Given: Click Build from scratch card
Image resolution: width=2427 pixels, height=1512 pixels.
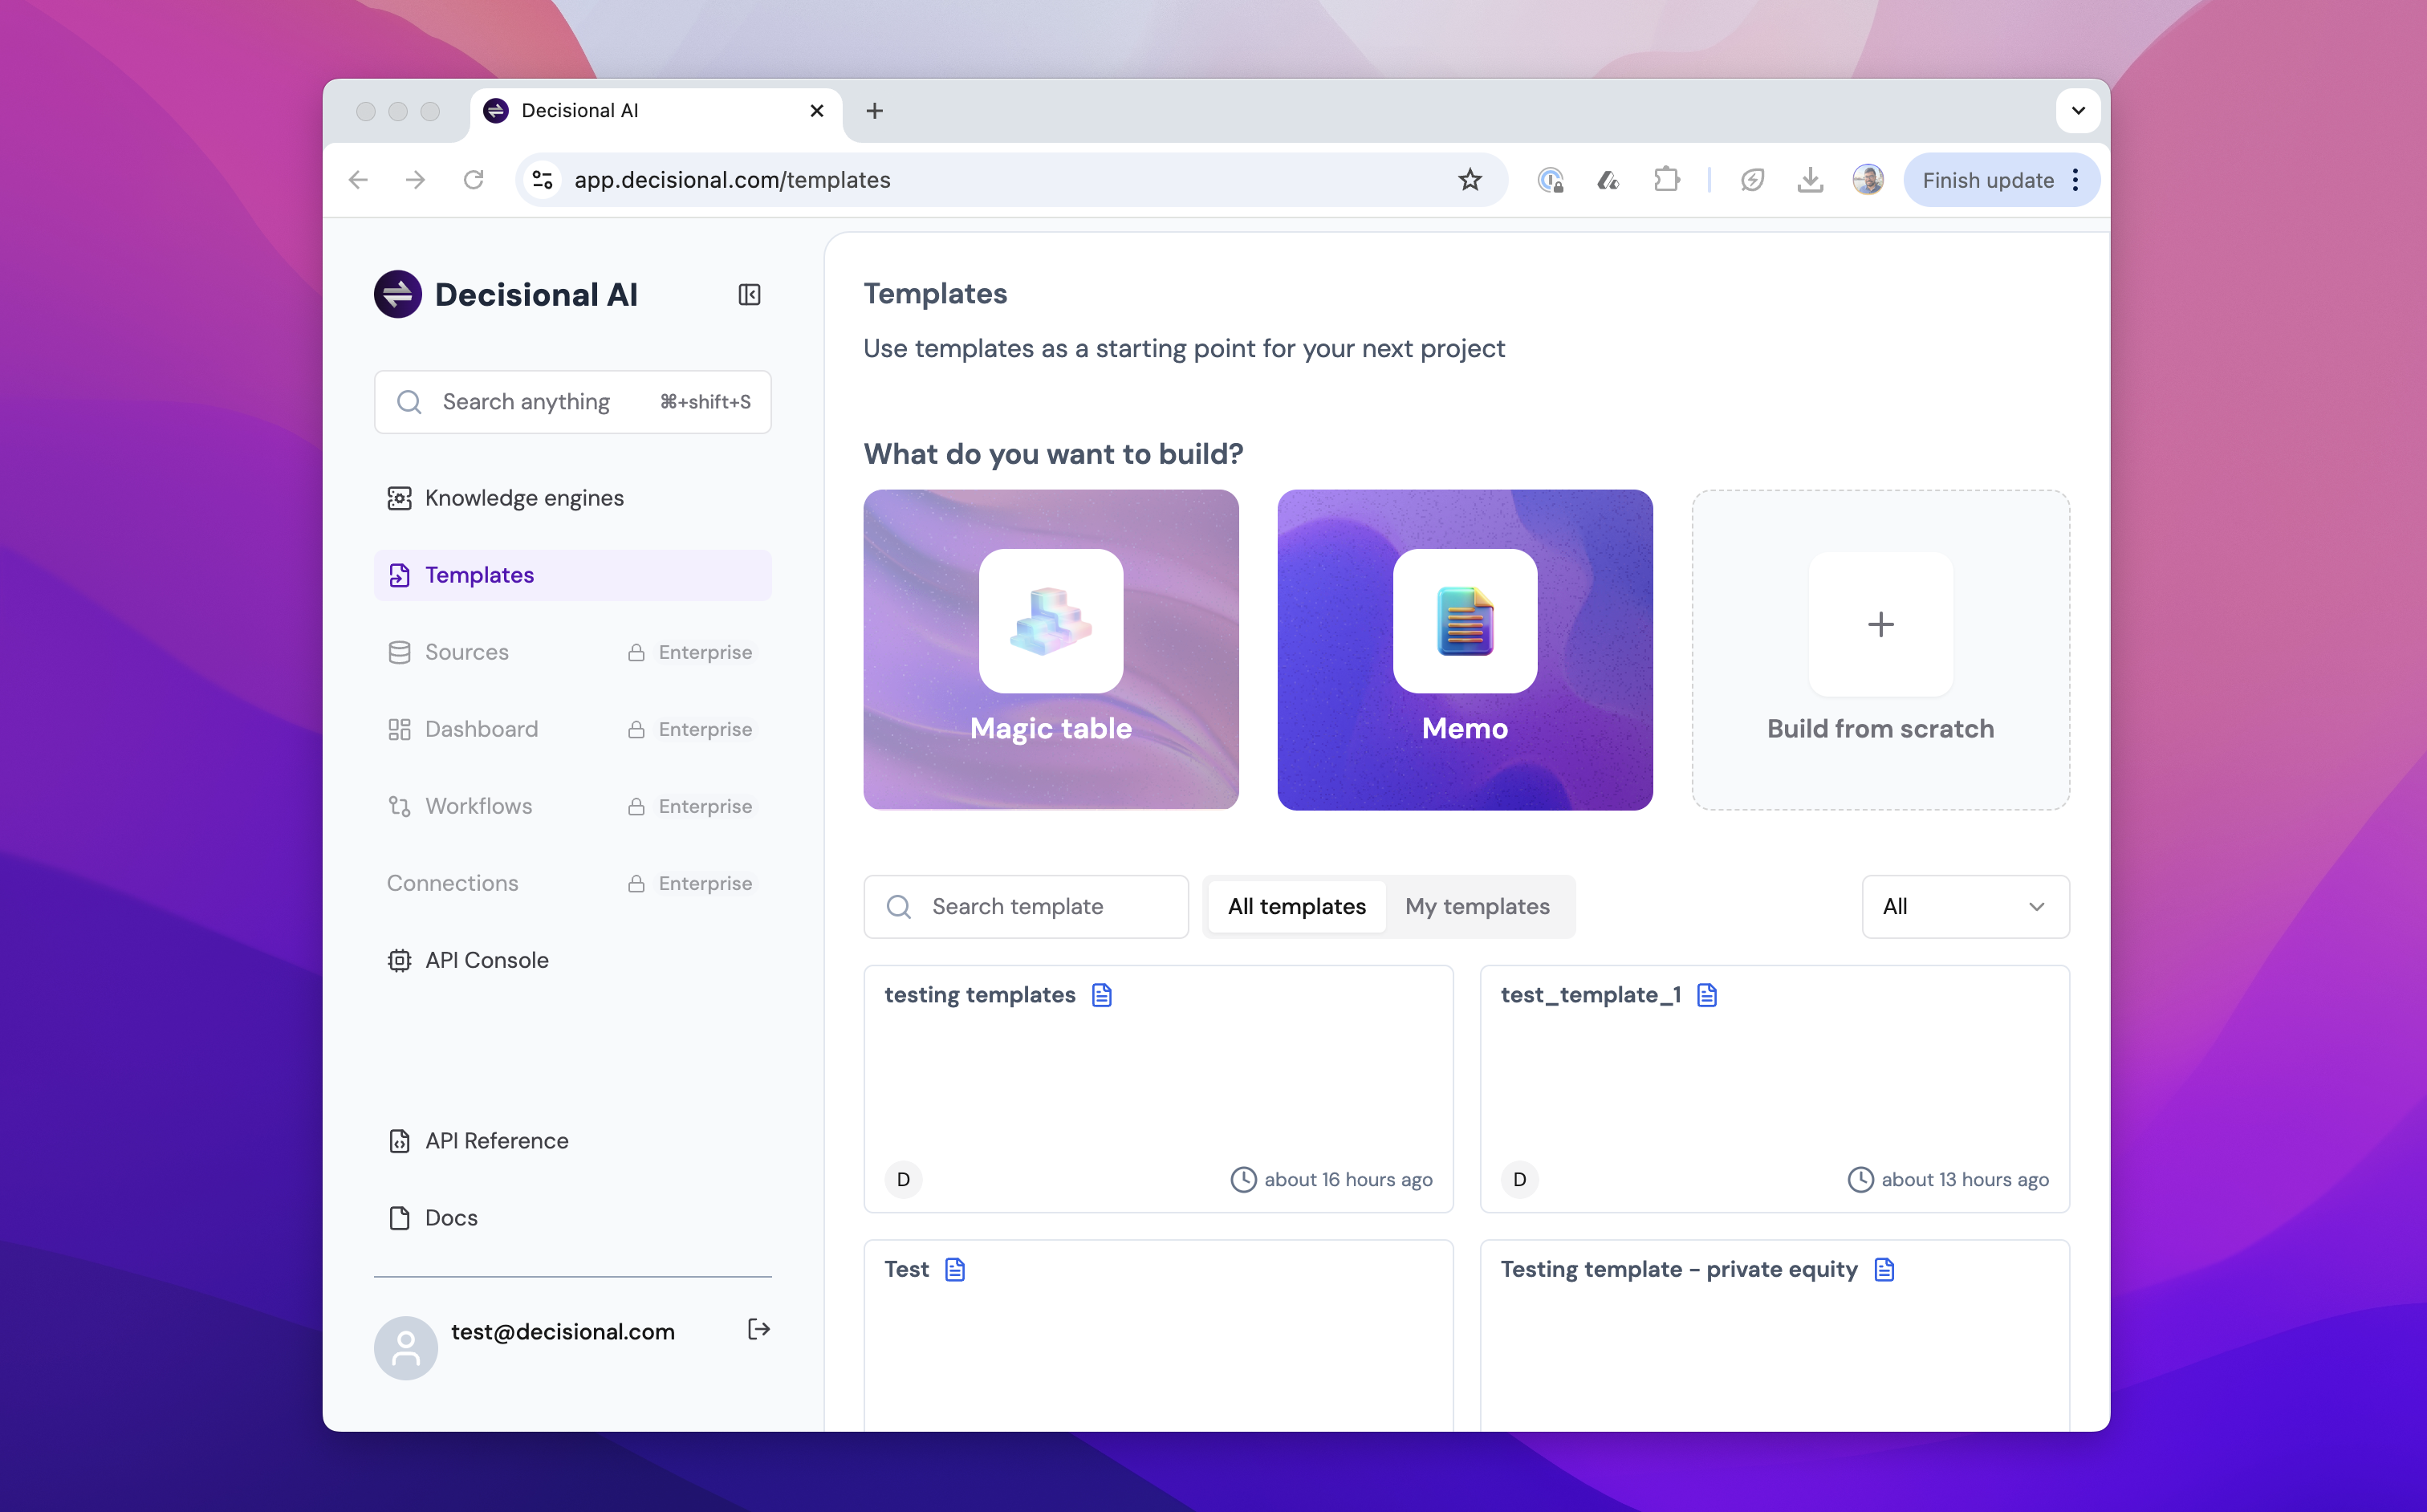Looking at the screenshot, I should tap(1879, 650).
